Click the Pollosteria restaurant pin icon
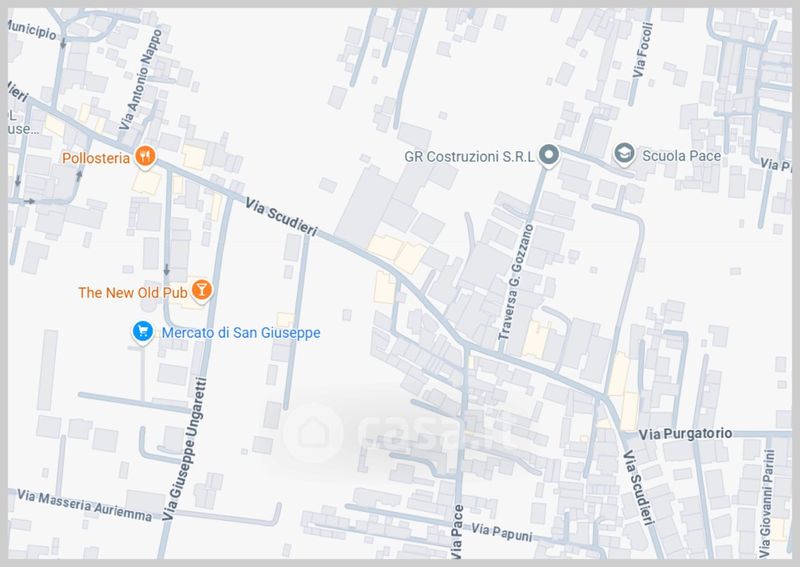800x567 pixels. point(145,156)
